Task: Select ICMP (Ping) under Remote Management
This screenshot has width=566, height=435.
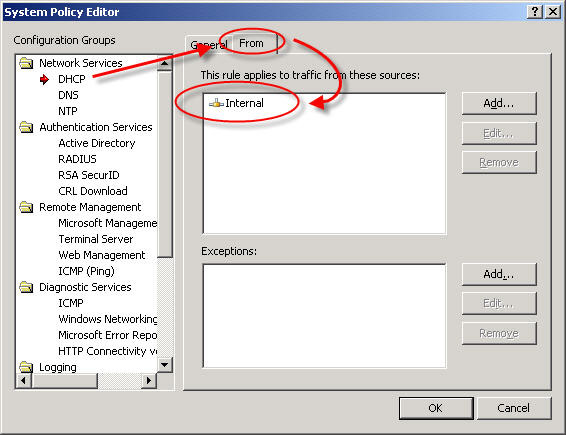Action: 86,271
